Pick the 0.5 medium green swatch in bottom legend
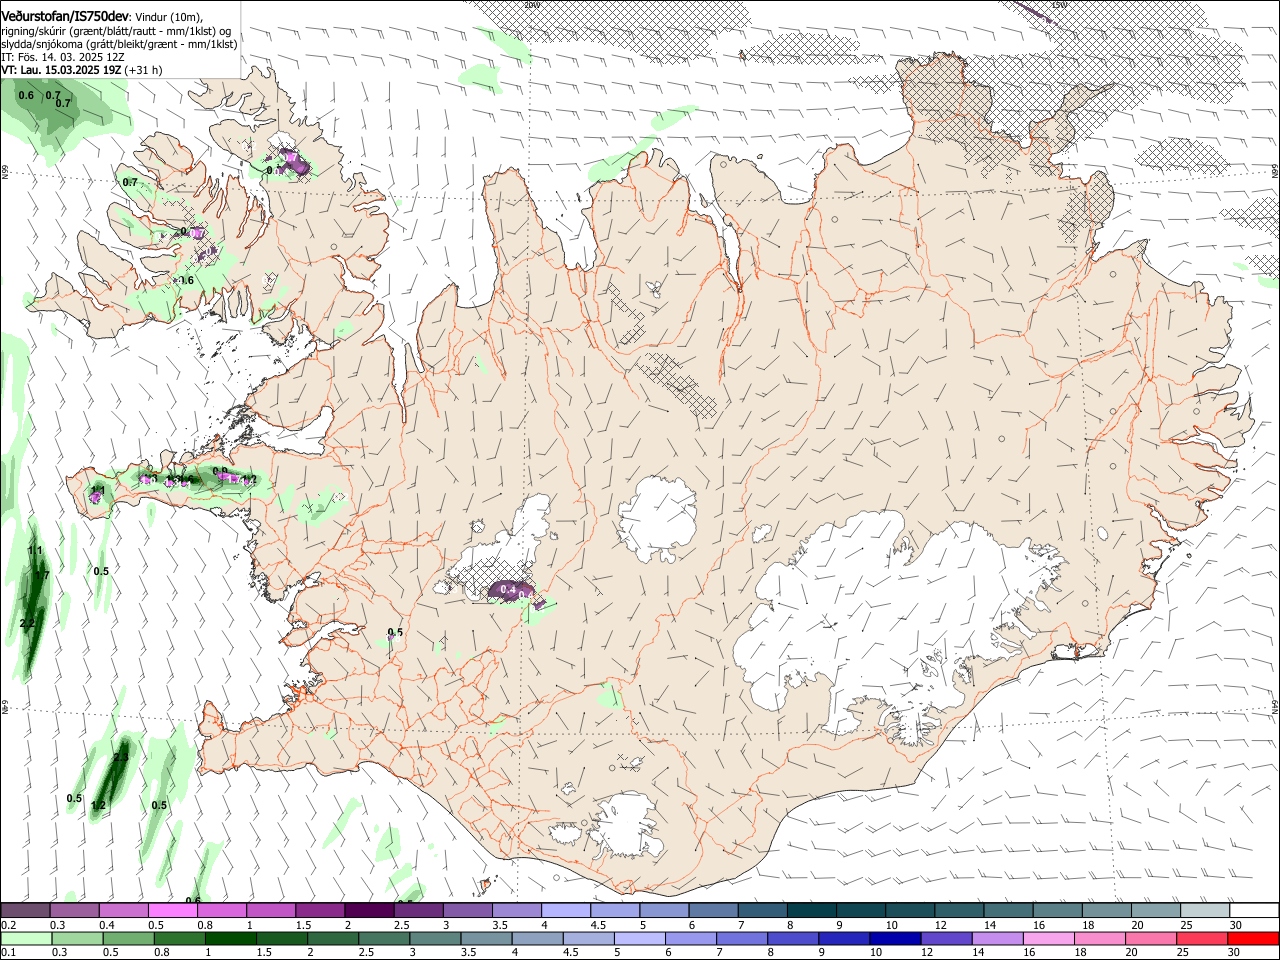The image size is (1280, 960). pyautogui.click(x=128, y=938)
